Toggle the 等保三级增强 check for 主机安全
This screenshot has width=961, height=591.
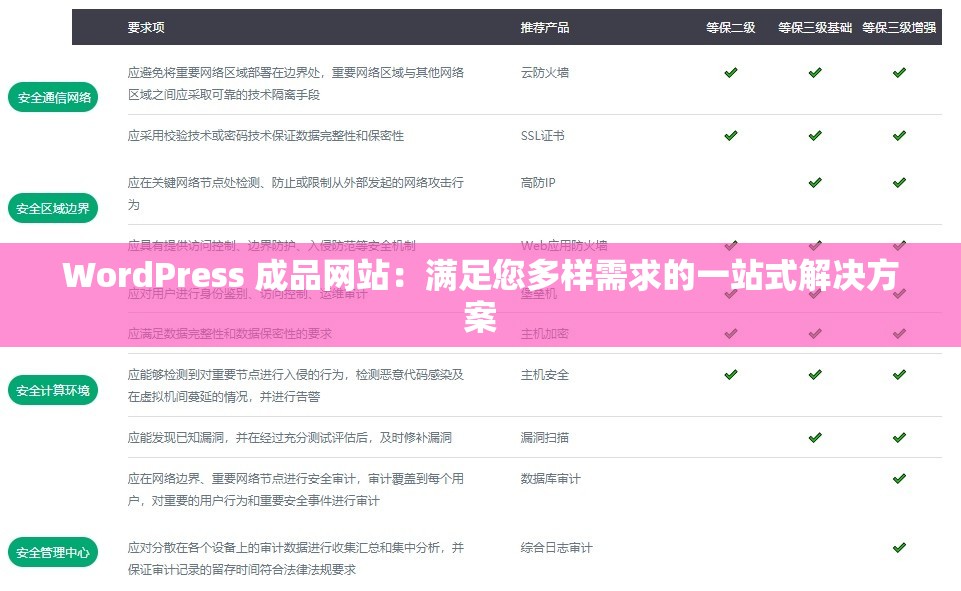point(897,375)
